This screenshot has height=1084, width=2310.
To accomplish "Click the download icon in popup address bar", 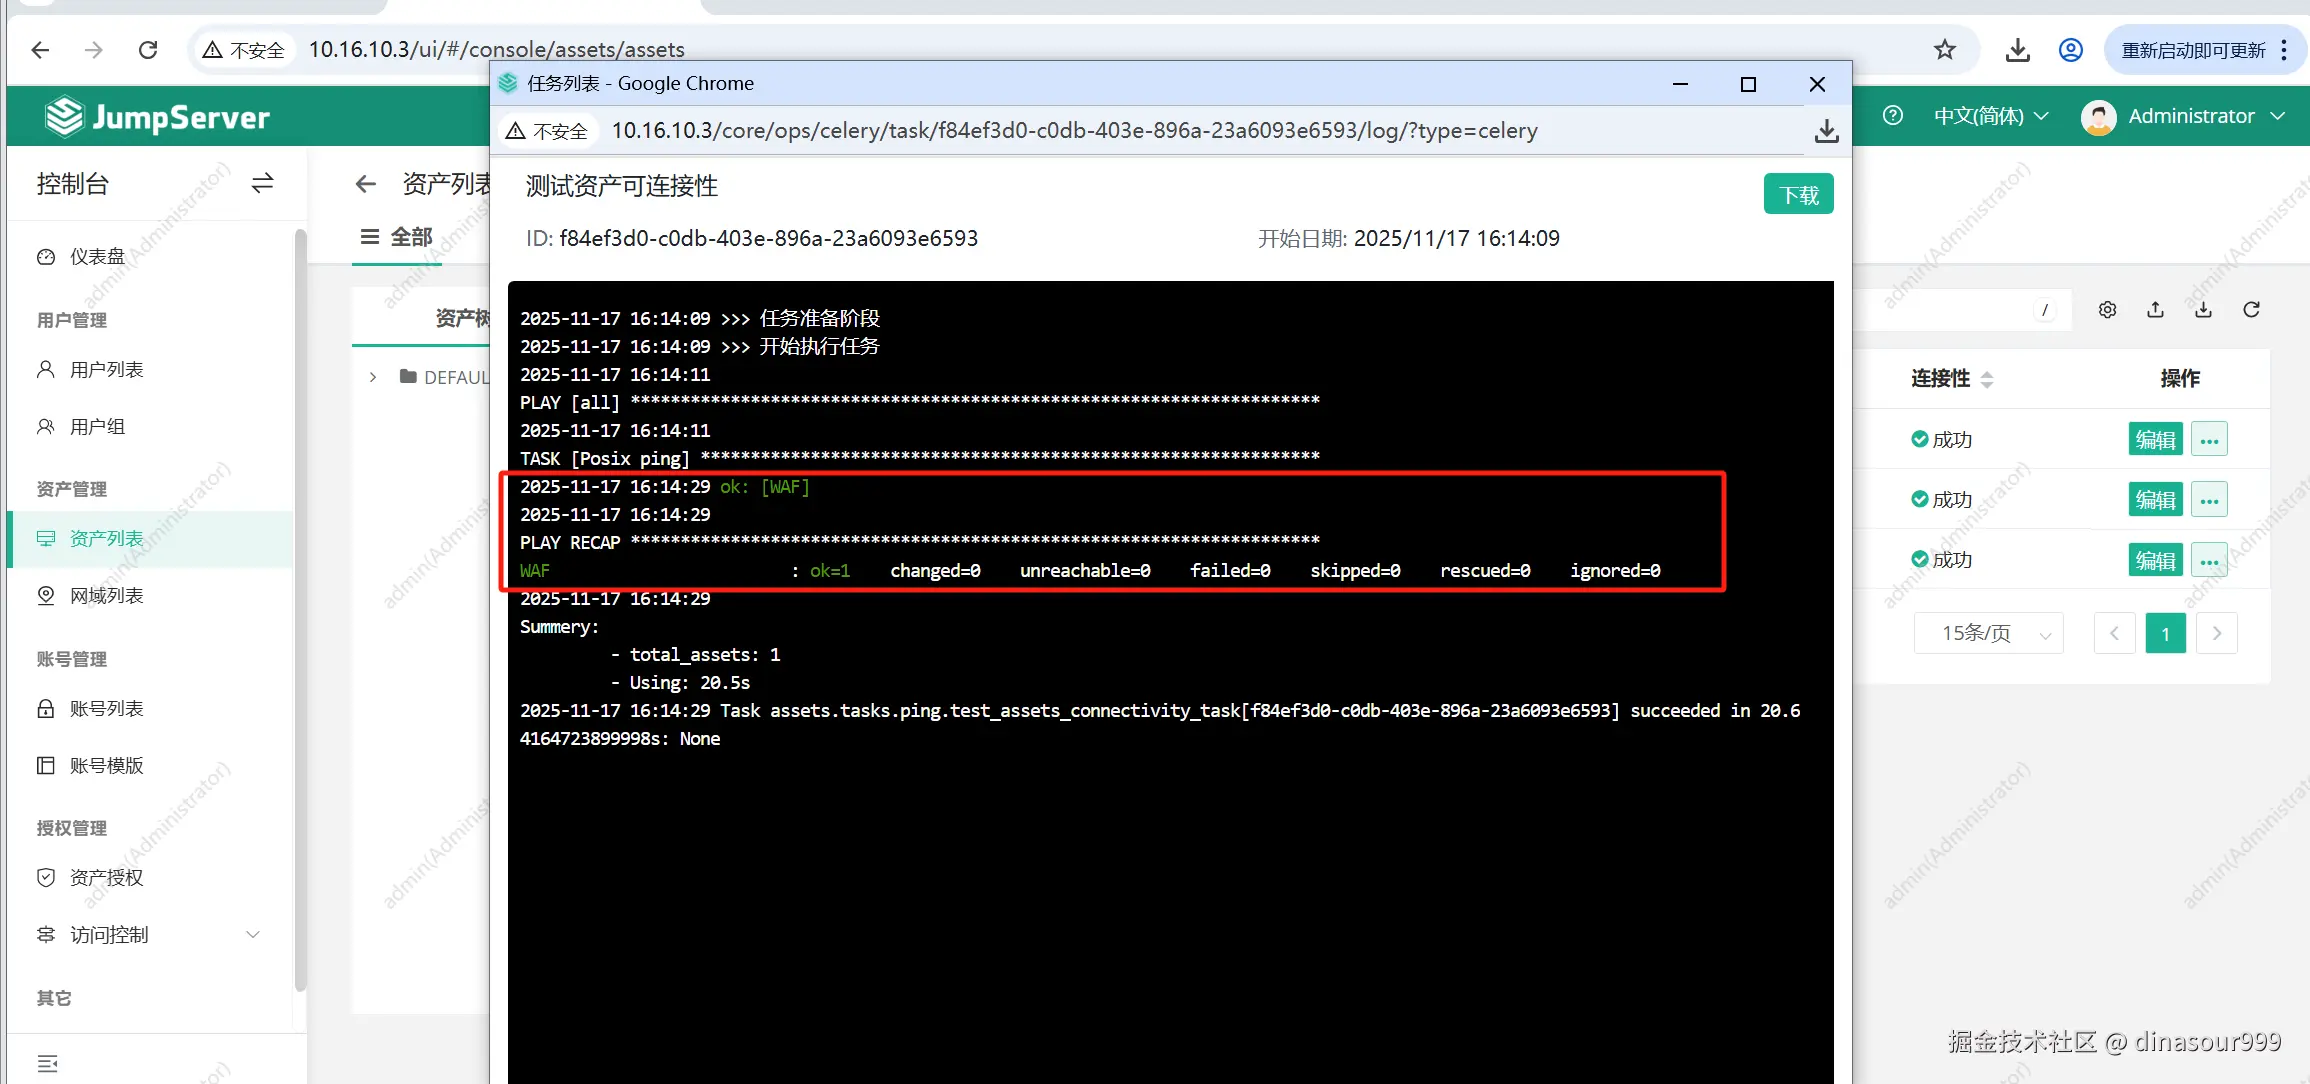I will (x=1826, y=131).
